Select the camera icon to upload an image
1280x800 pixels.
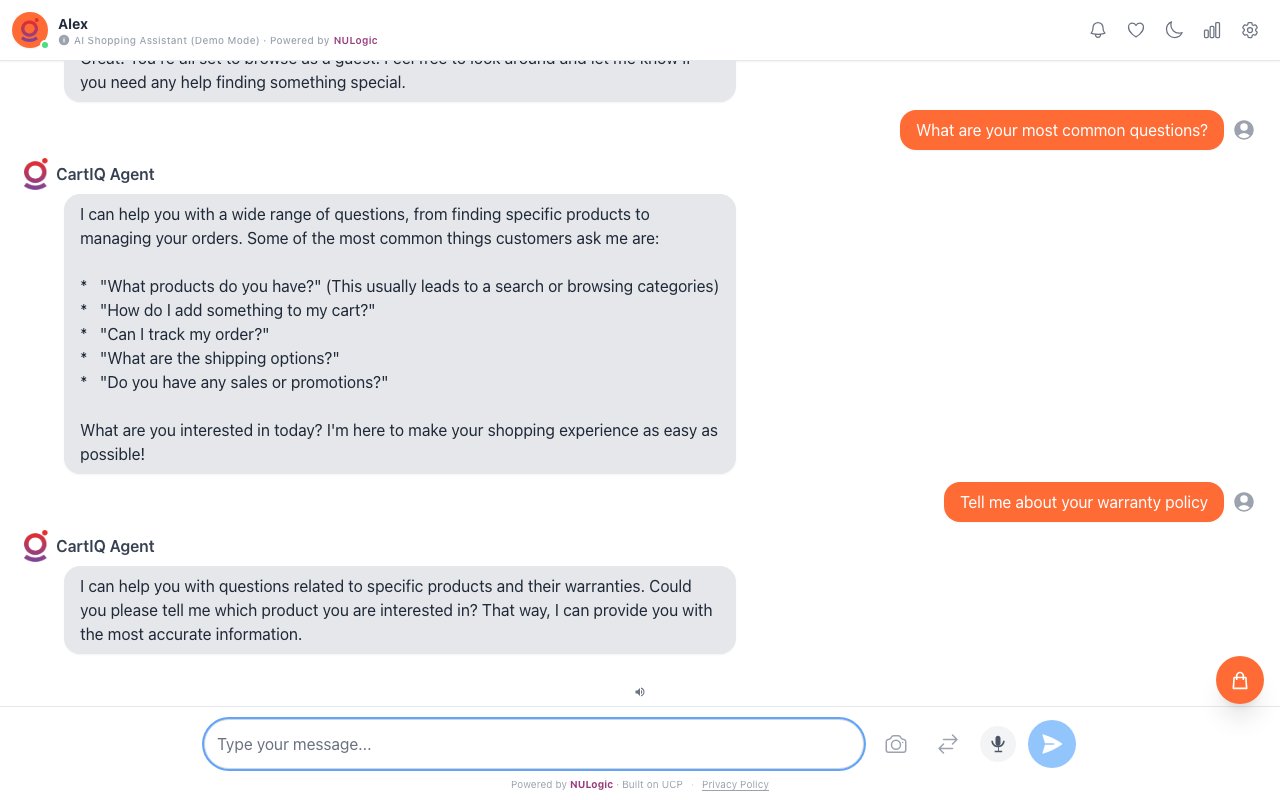pos(896,744)
